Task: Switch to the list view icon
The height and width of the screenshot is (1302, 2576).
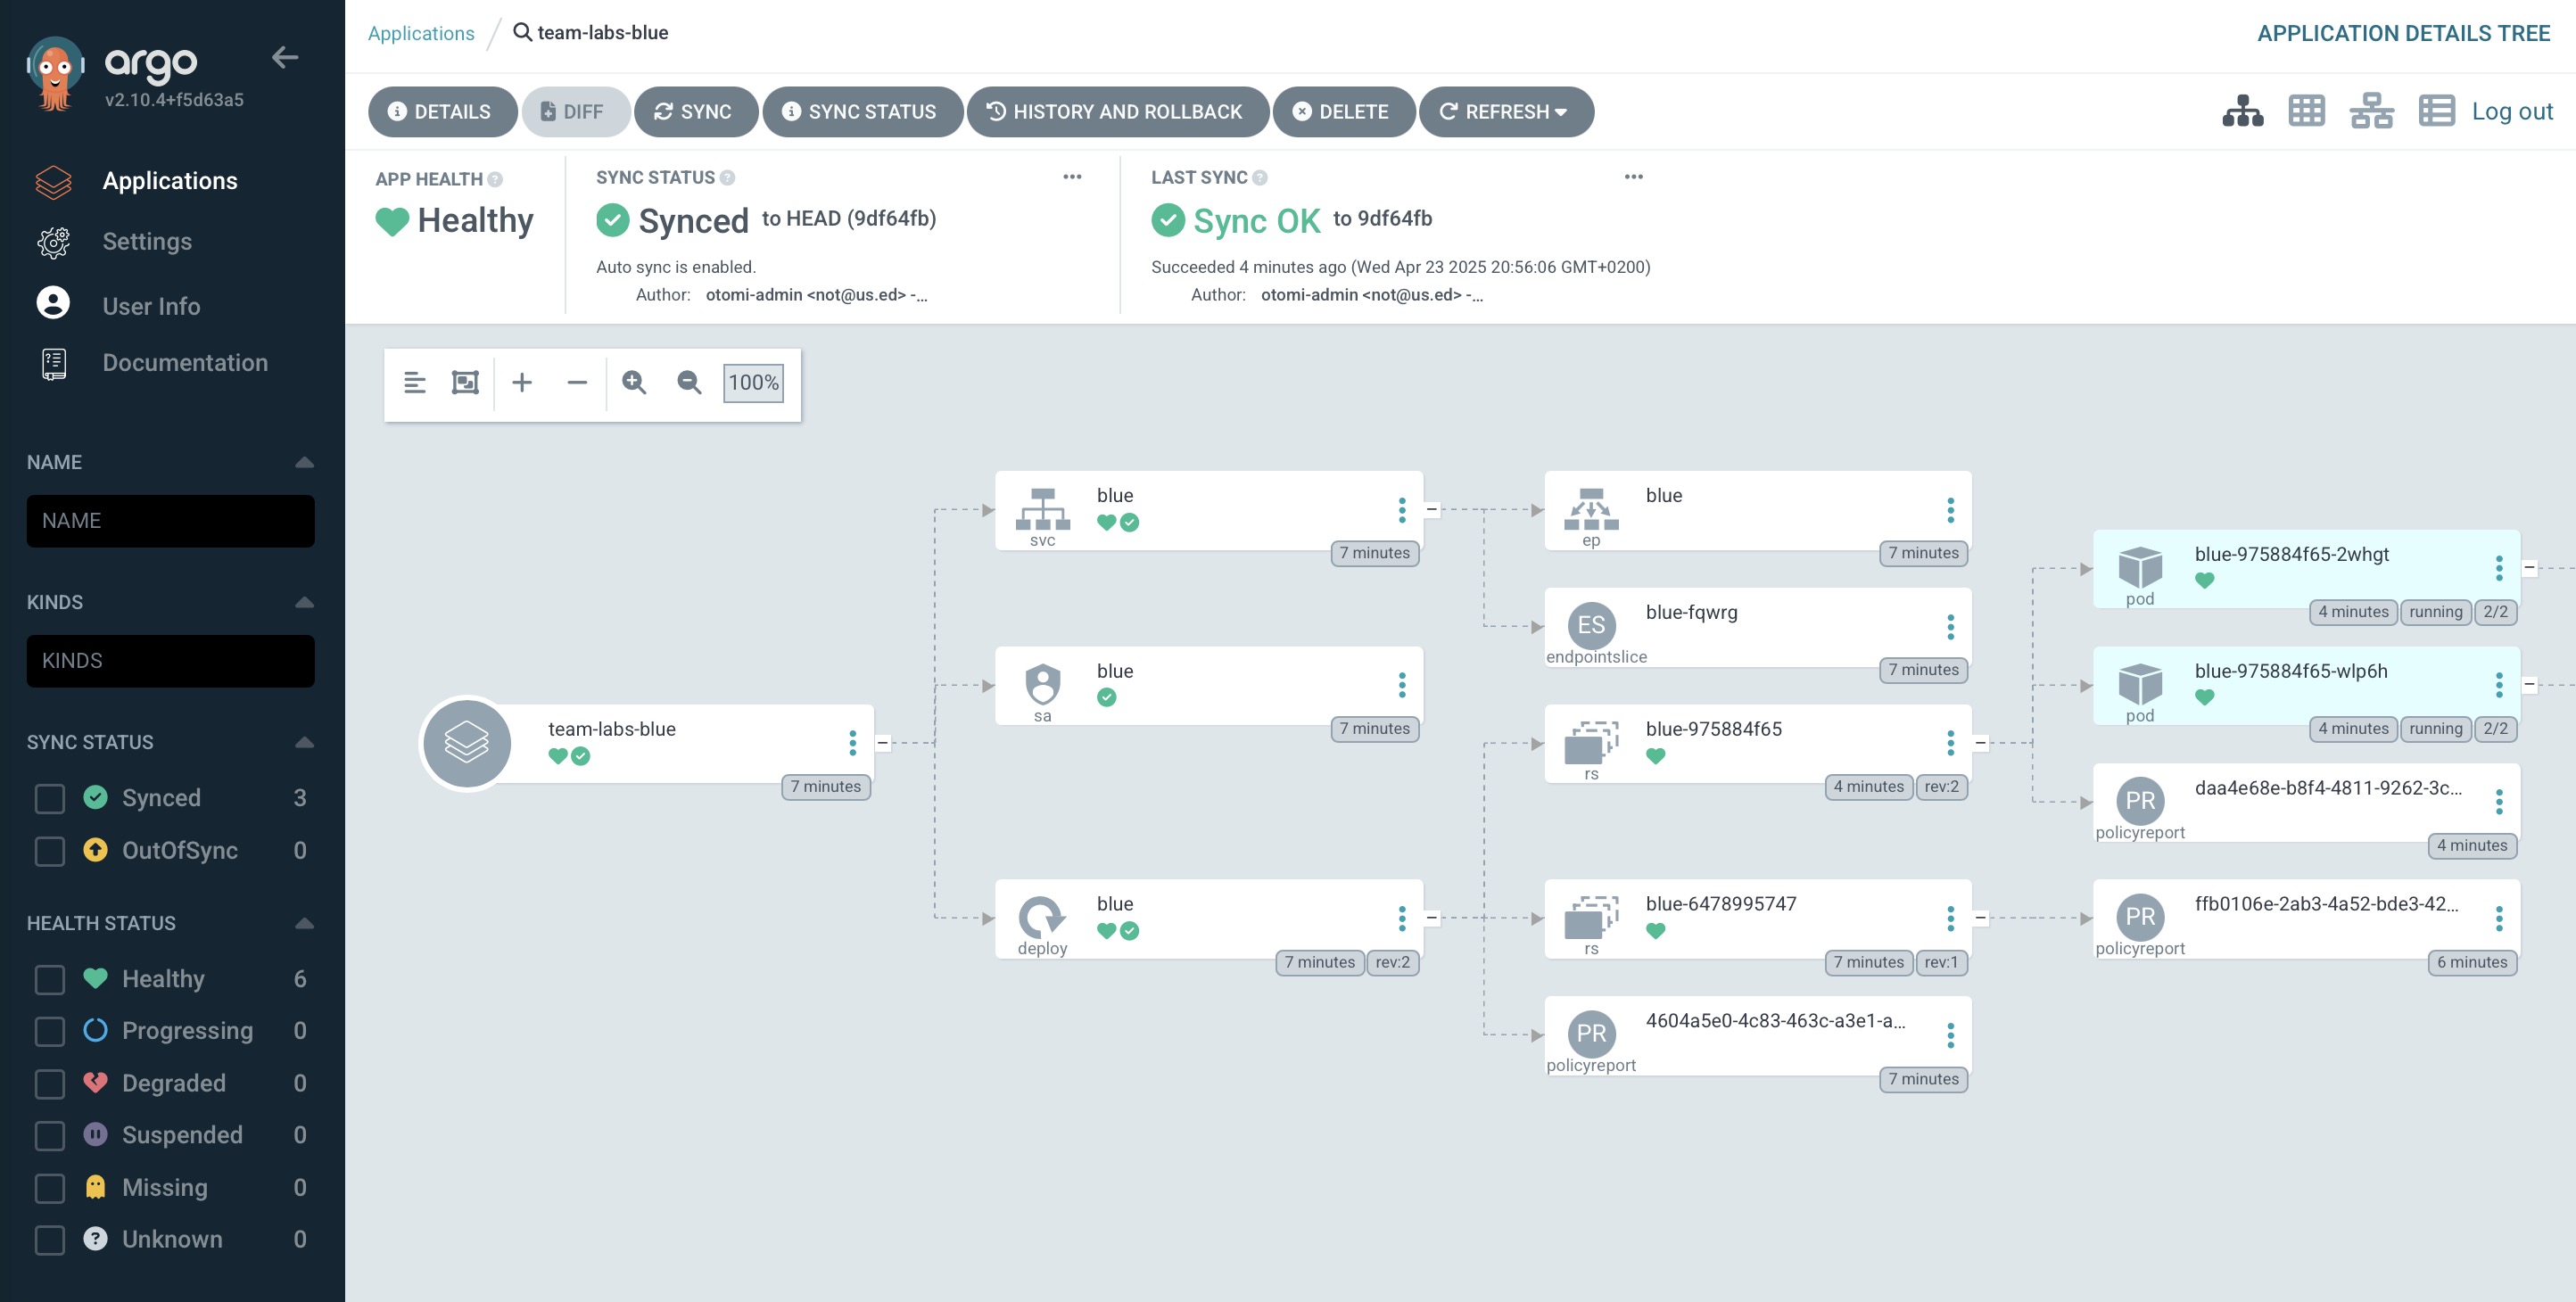Action: pyautogui.click(x=2436, y=111)
